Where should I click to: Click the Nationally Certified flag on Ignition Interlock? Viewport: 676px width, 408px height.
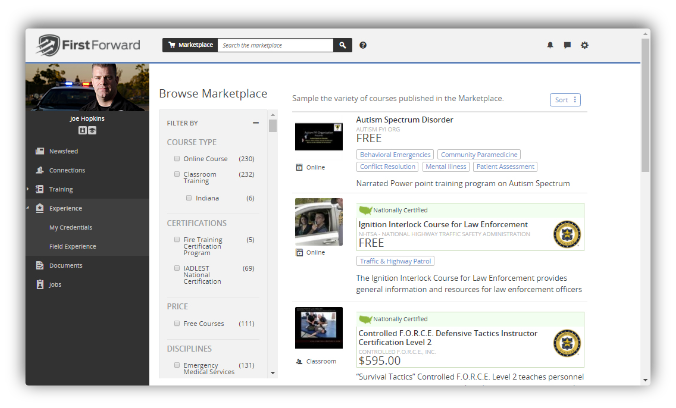tap(365, 210)
